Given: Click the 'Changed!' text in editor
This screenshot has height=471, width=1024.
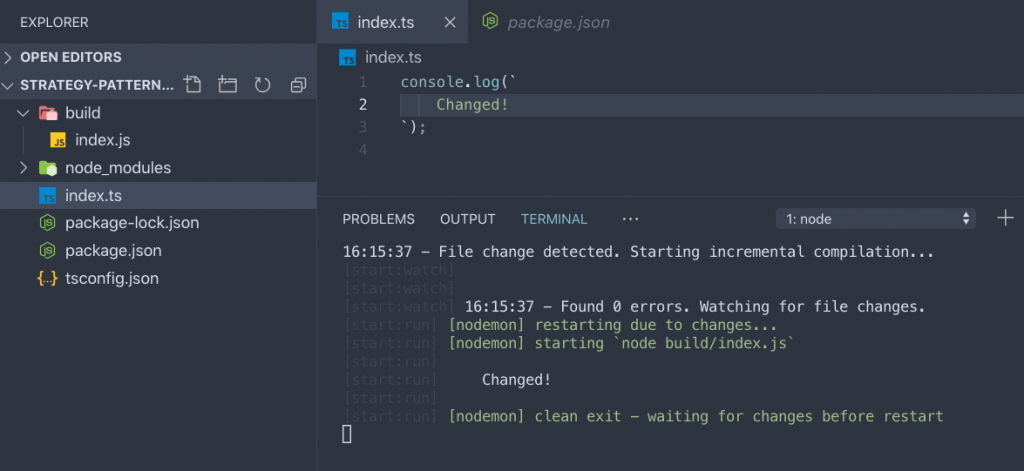Looking at the screenshot, I should (472, 105).
